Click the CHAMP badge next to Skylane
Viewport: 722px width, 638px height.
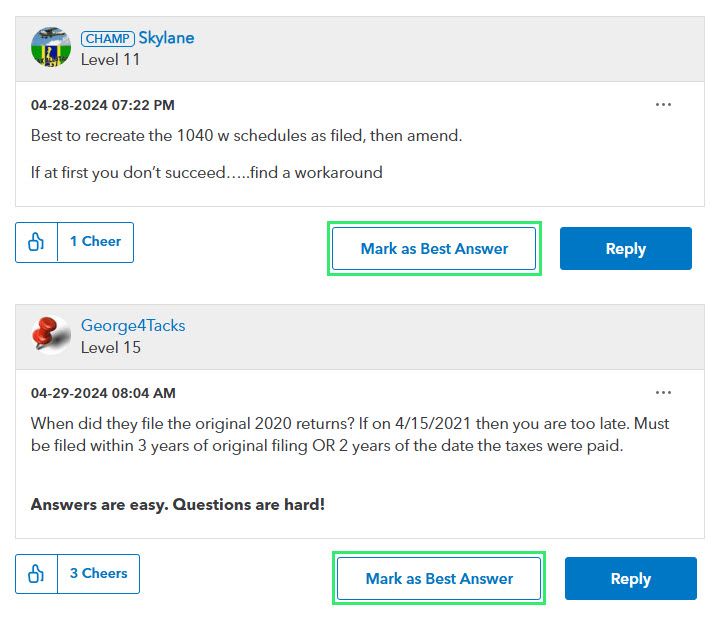107,39
